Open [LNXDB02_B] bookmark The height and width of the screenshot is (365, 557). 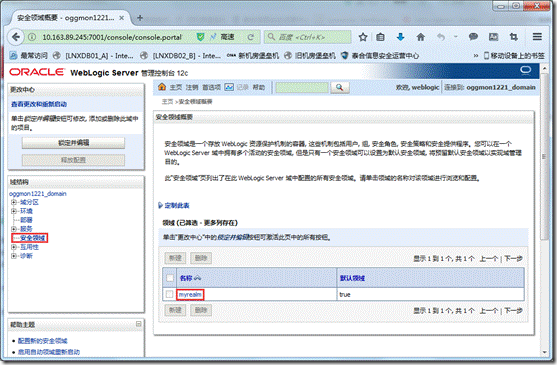tap(181, 56)
